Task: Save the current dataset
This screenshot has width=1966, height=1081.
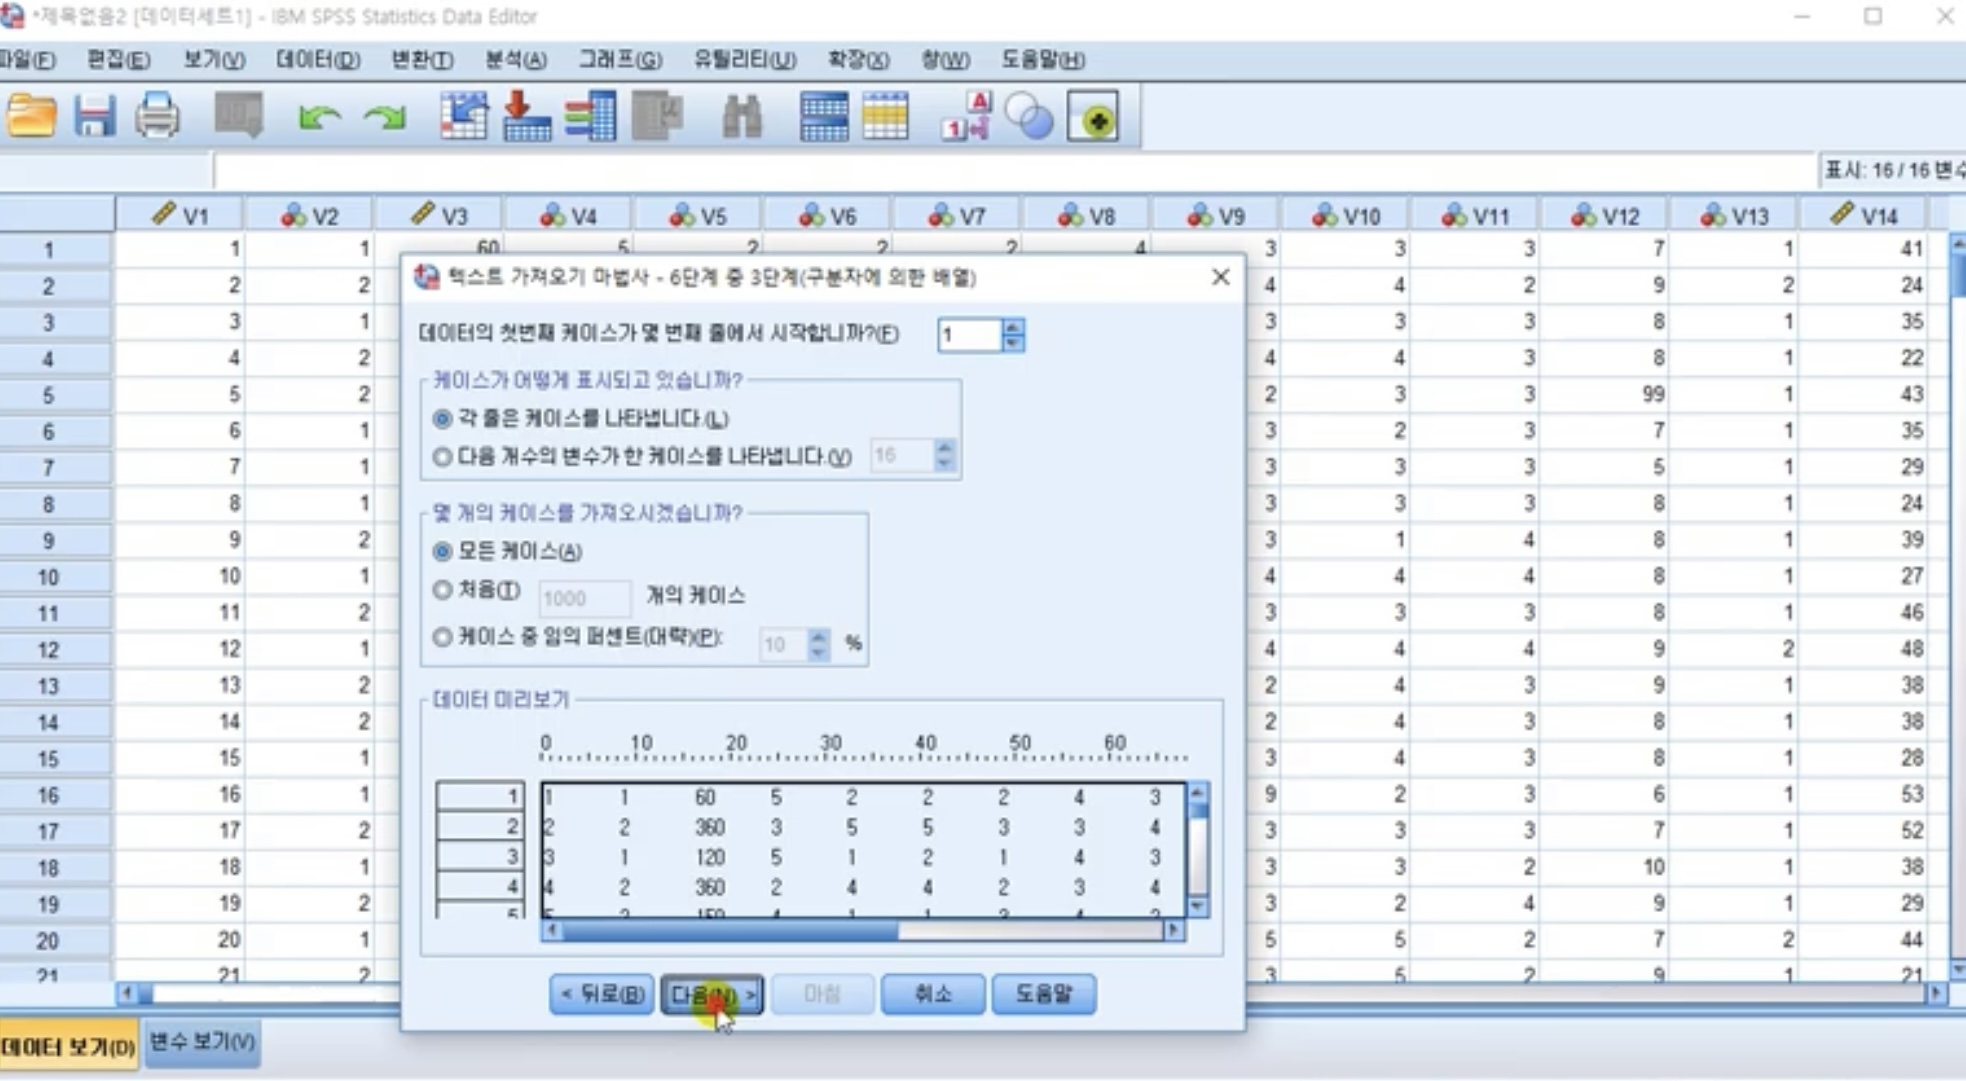Action: [97, 116]
